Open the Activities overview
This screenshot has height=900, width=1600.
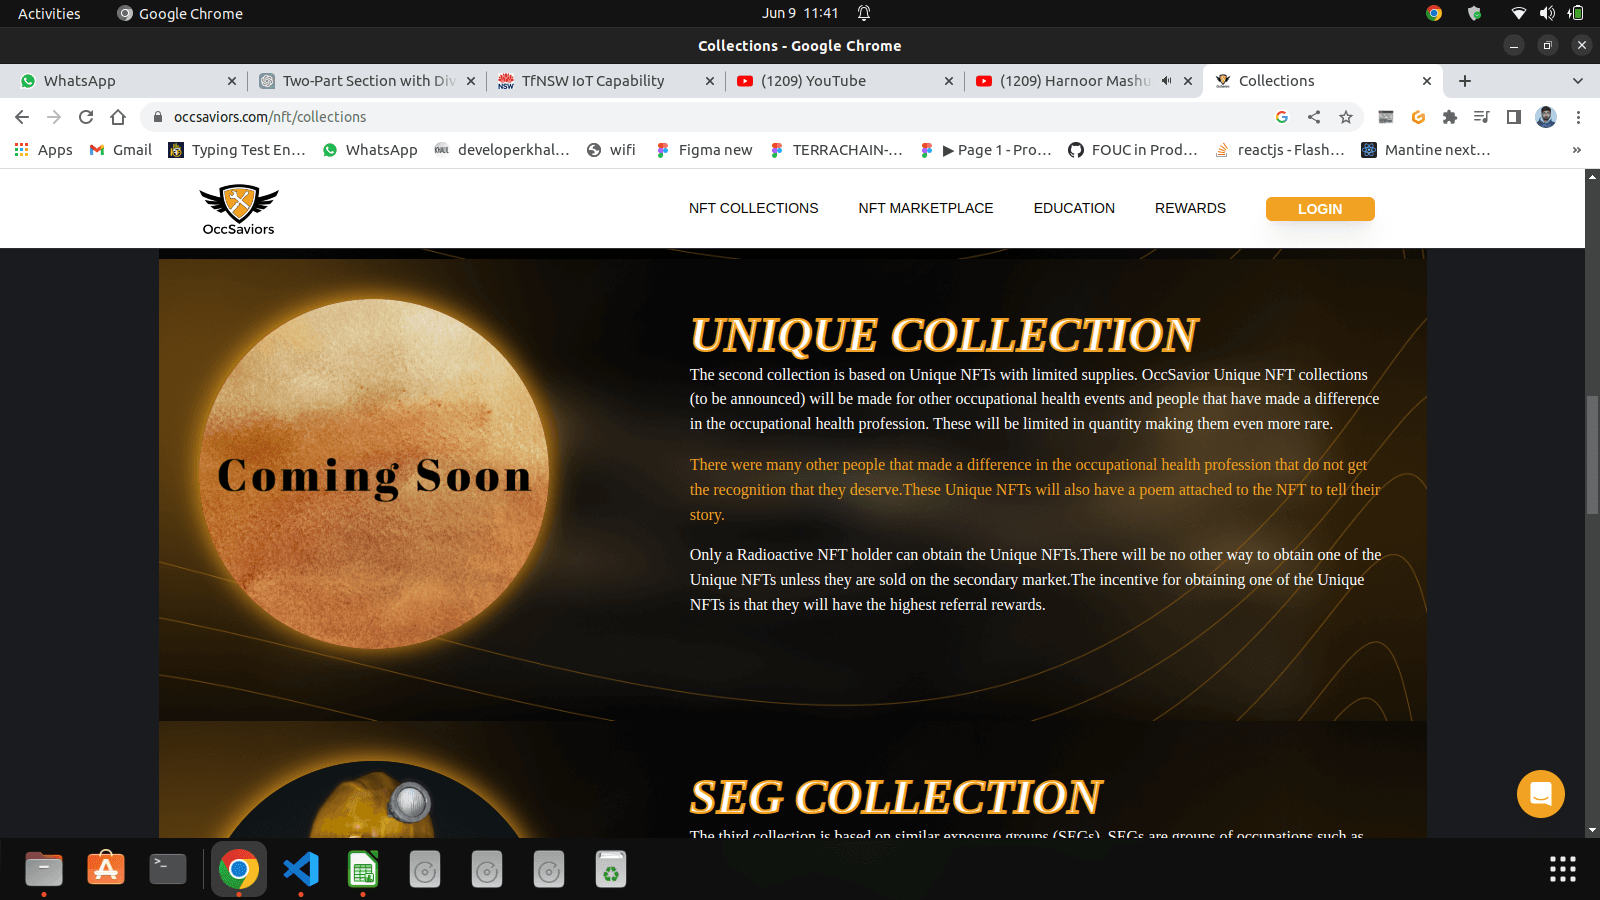tap(49, 13)
